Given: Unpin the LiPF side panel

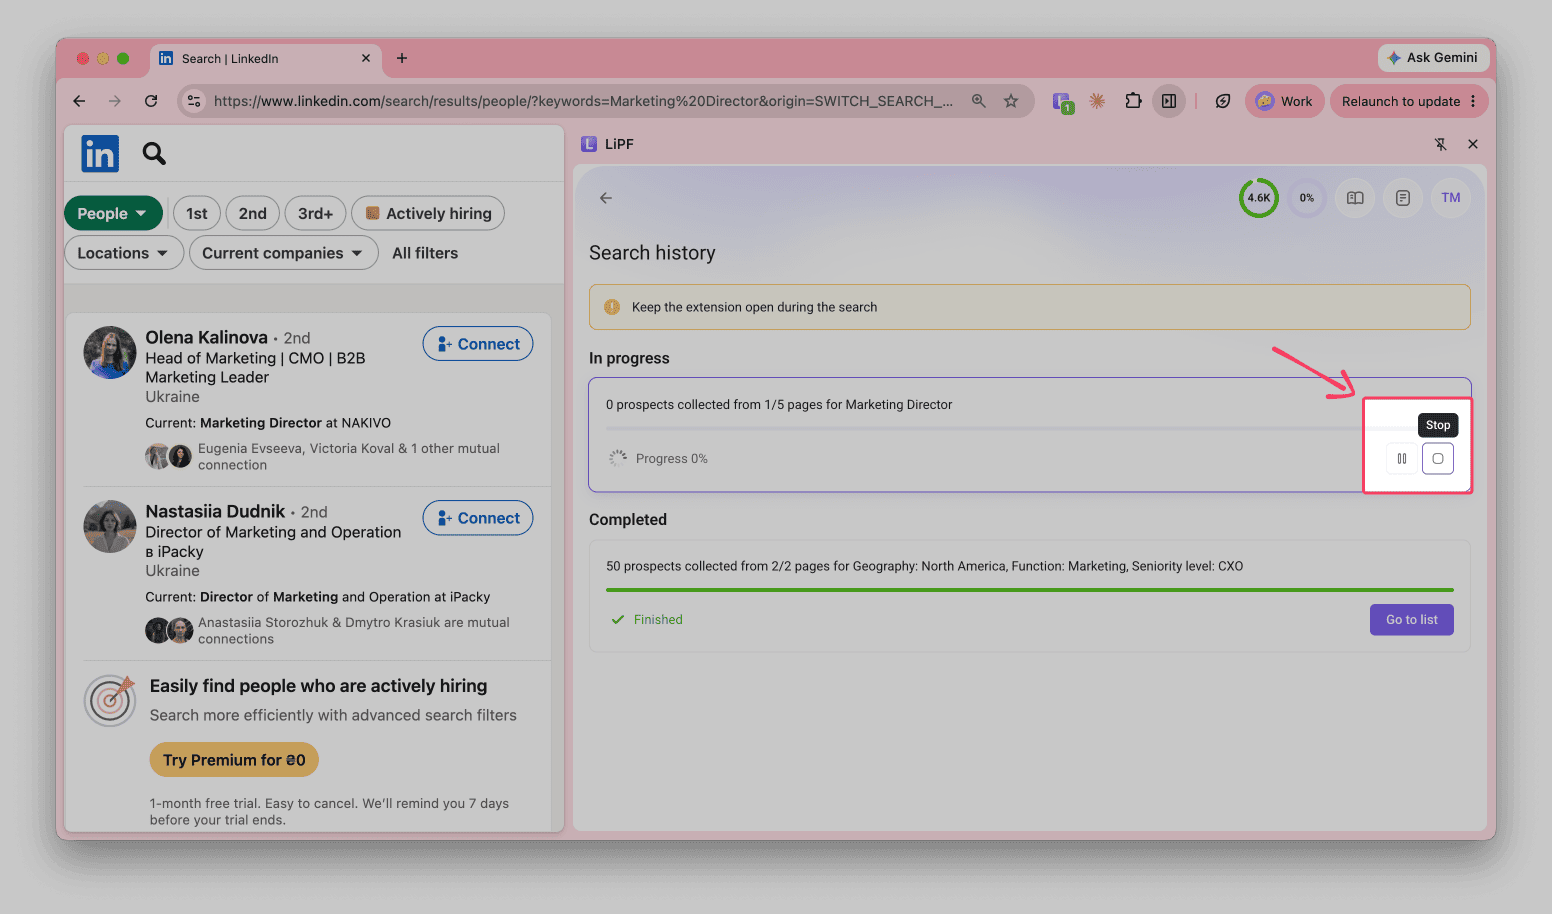Looking at the screenshot, I should (x=1441, y=144).
